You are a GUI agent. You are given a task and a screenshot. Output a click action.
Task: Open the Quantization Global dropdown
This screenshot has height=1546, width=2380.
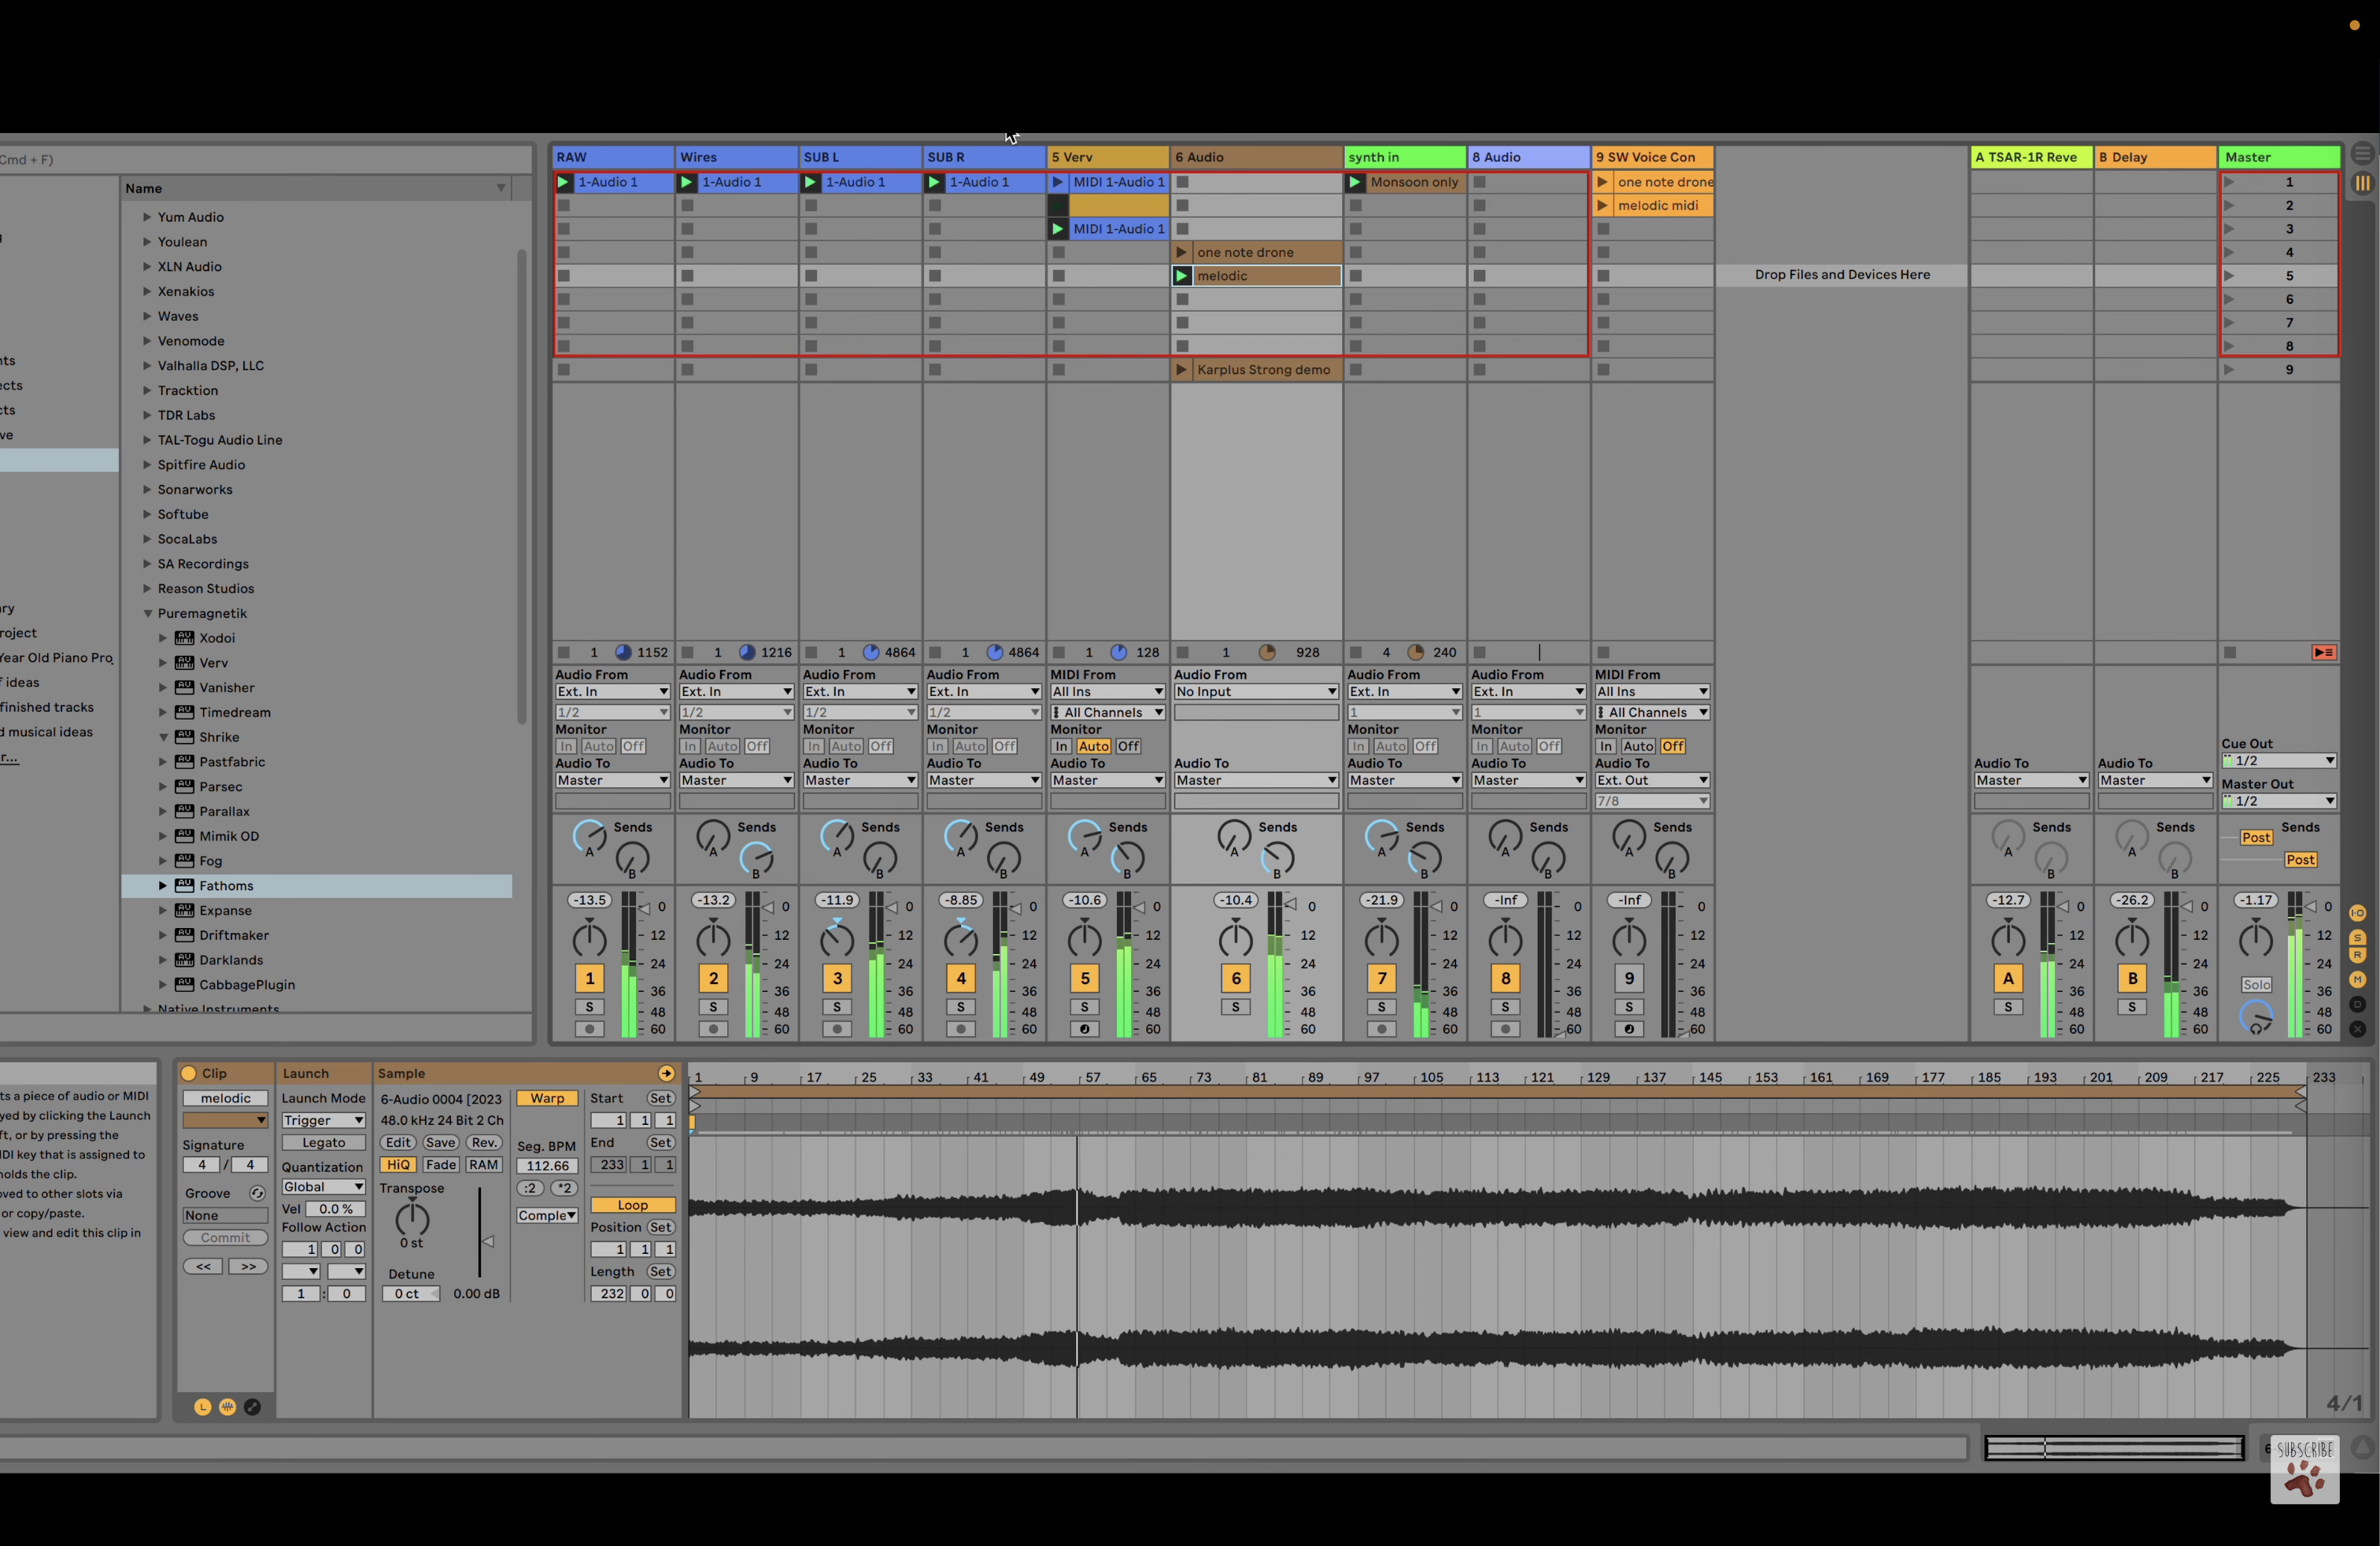pos(323,1187)
